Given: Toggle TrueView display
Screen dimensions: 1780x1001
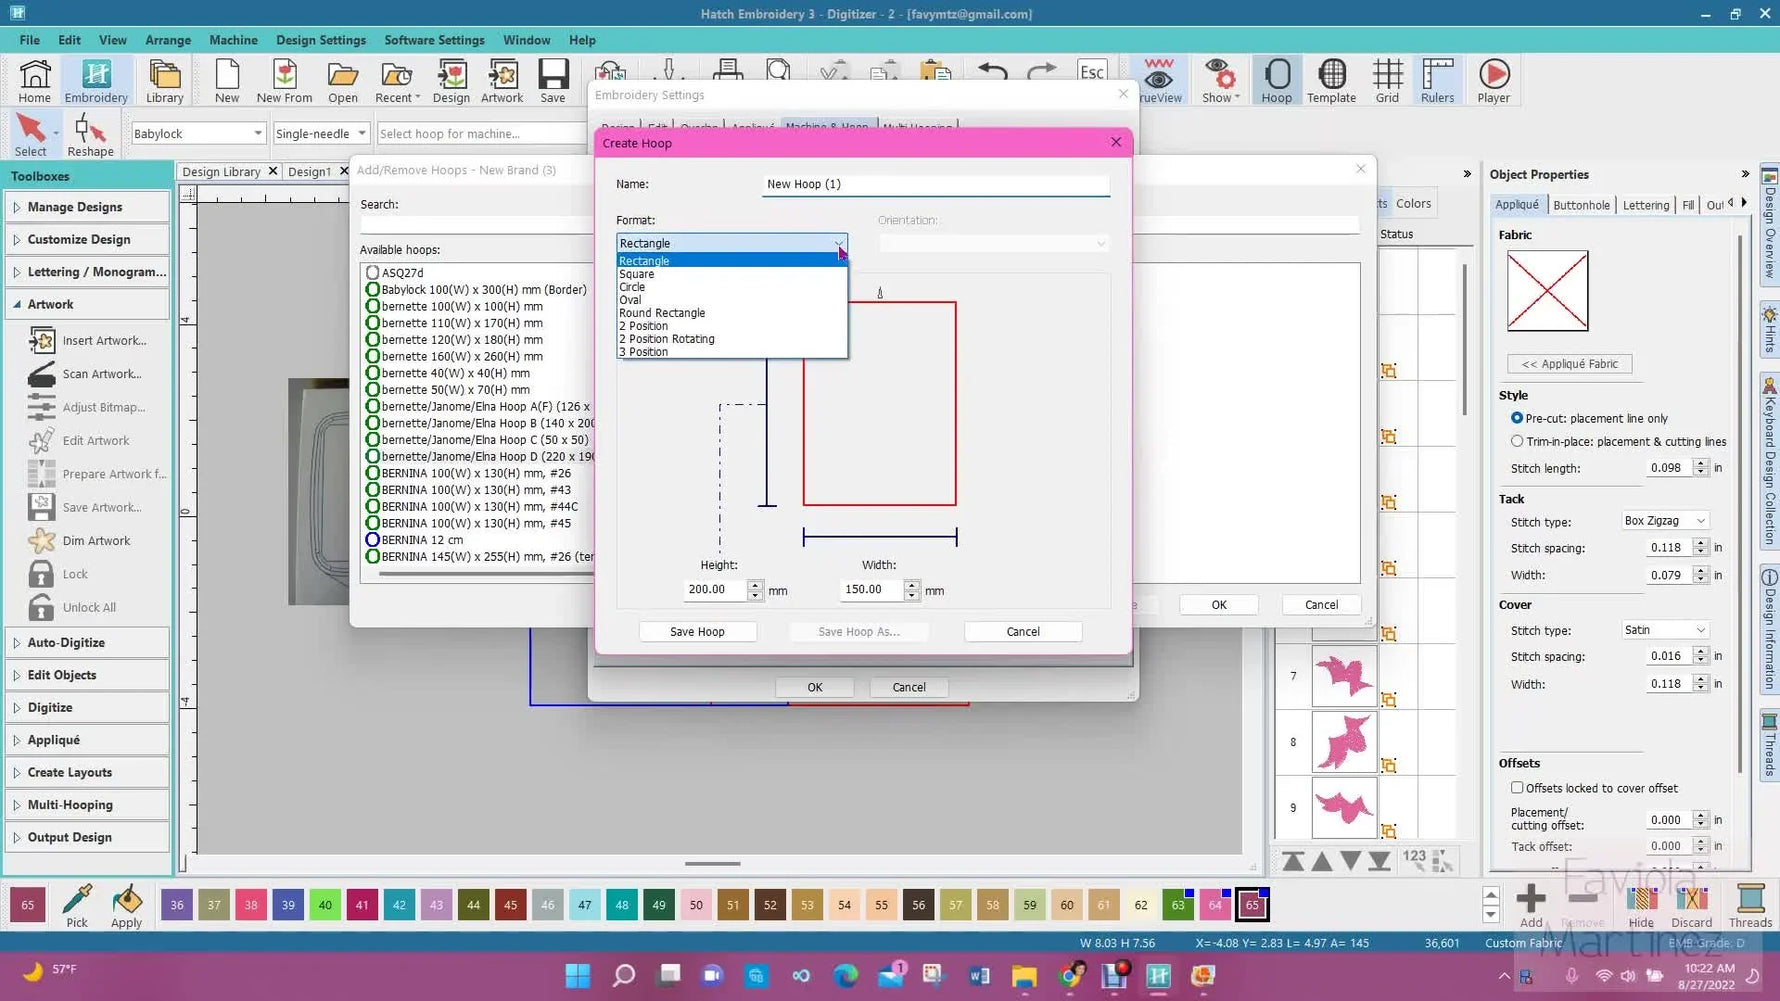Looking at the screenshot, I should click(x=1159, y=80).
